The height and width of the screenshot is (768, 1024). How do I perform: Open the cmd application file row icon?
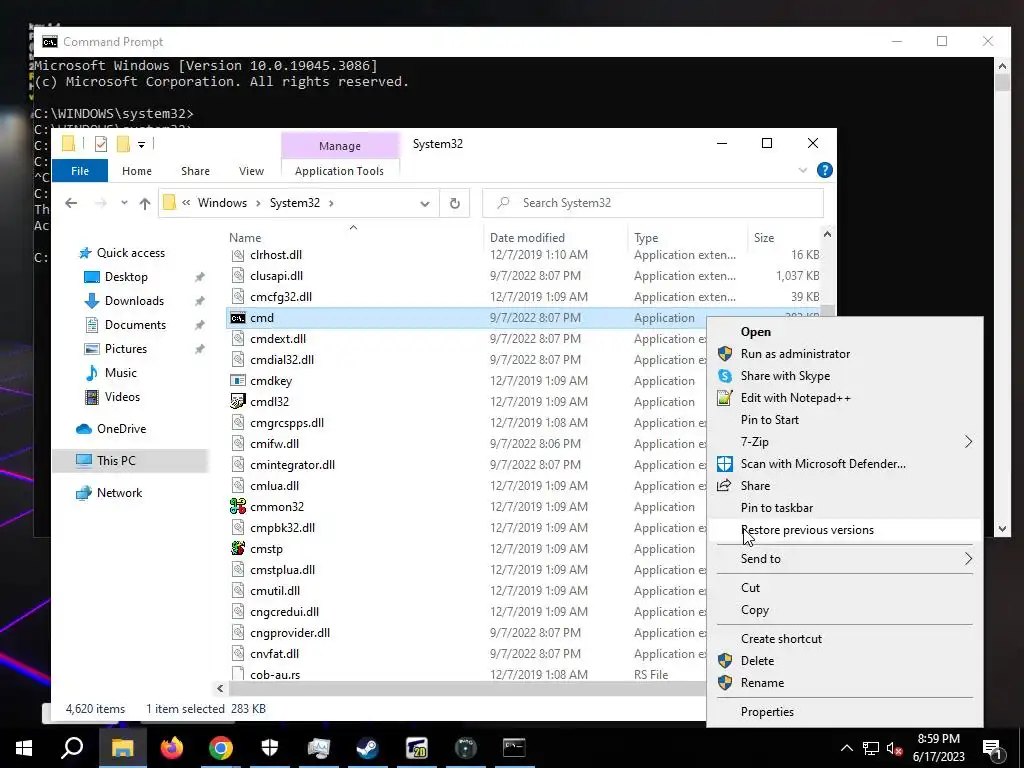pyautogui.click(x=238, y=318)
